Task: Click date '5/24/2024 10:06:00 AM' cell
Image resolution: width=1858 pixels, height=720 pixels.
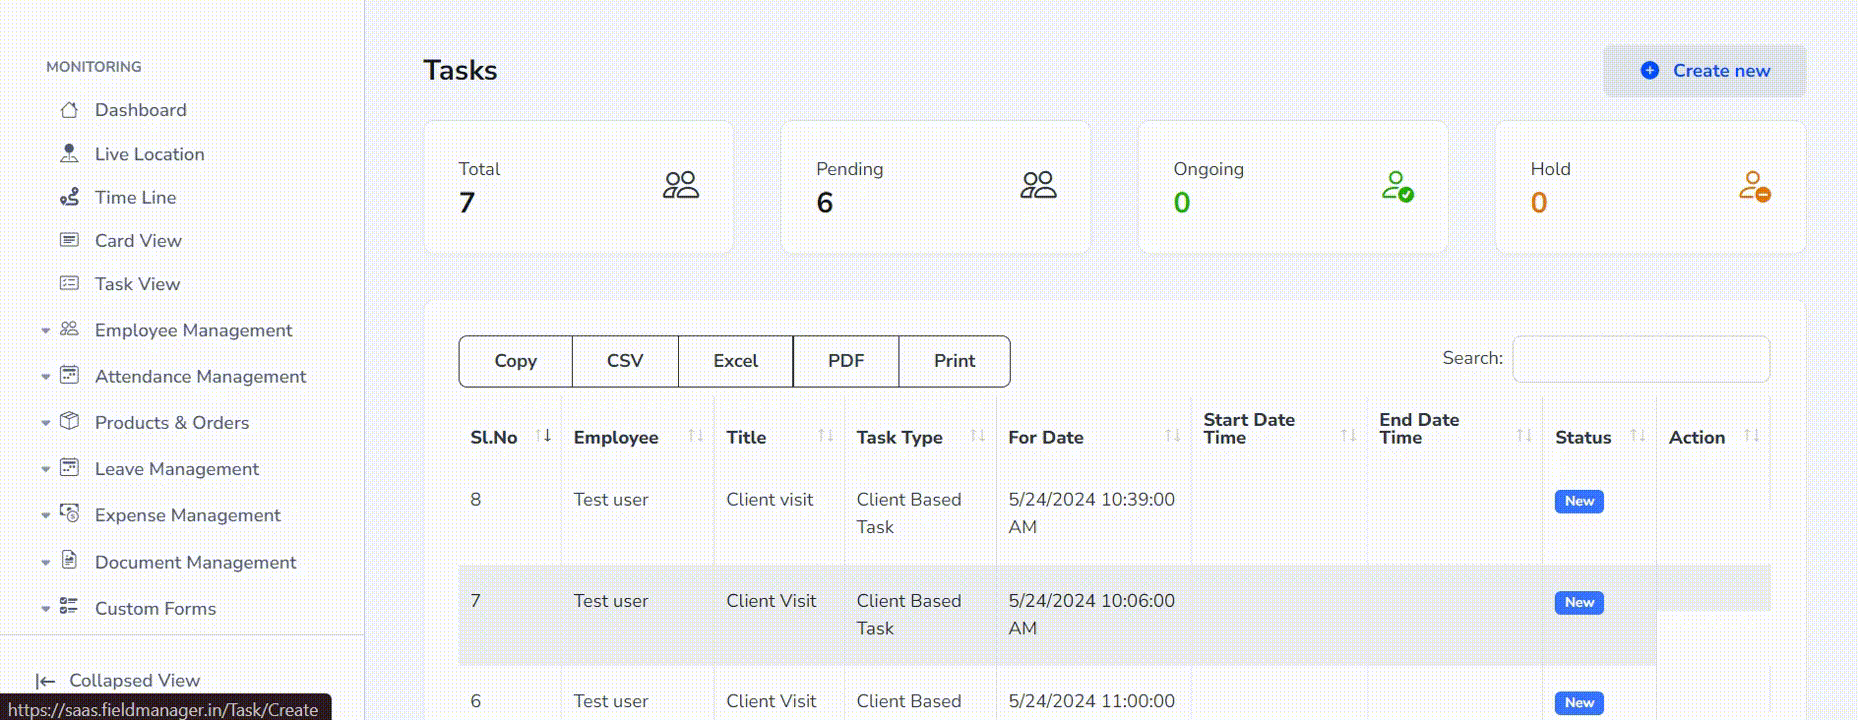Action: tap(1091, 614)
